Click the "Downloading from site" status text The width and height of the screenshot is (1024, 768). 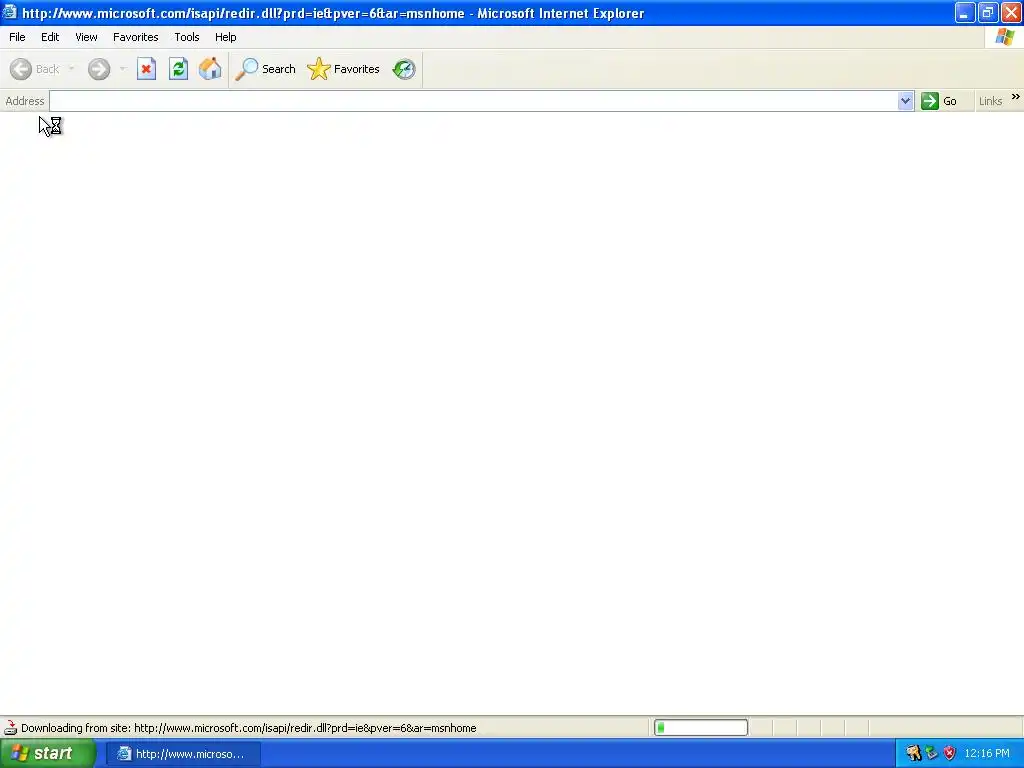(249, 728)
